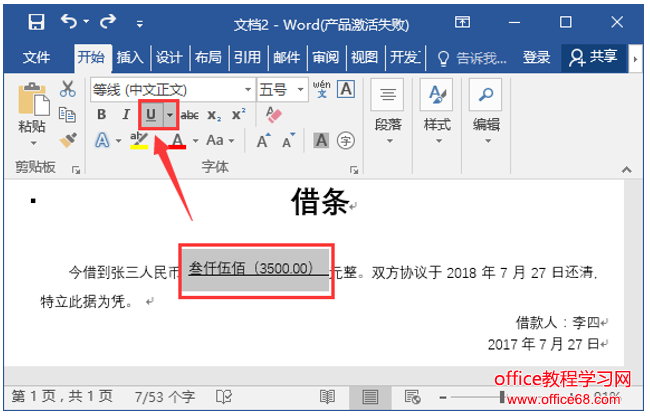
Task: Apply text effects blue A
Action: coord(102,140)
